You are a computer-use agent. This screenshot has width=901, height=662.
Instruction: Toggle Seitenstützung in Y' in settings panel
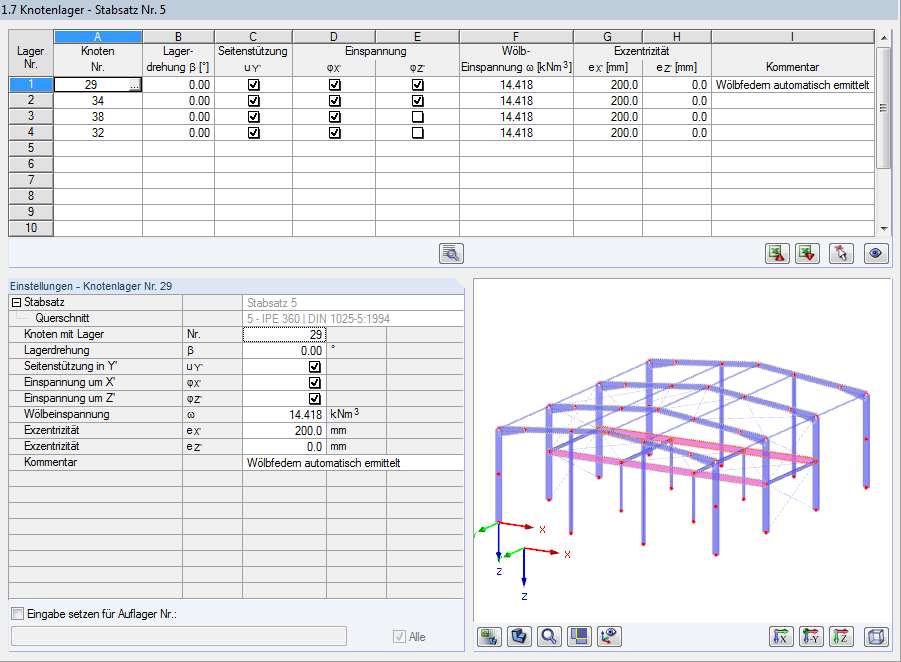[x=314, y=367]
